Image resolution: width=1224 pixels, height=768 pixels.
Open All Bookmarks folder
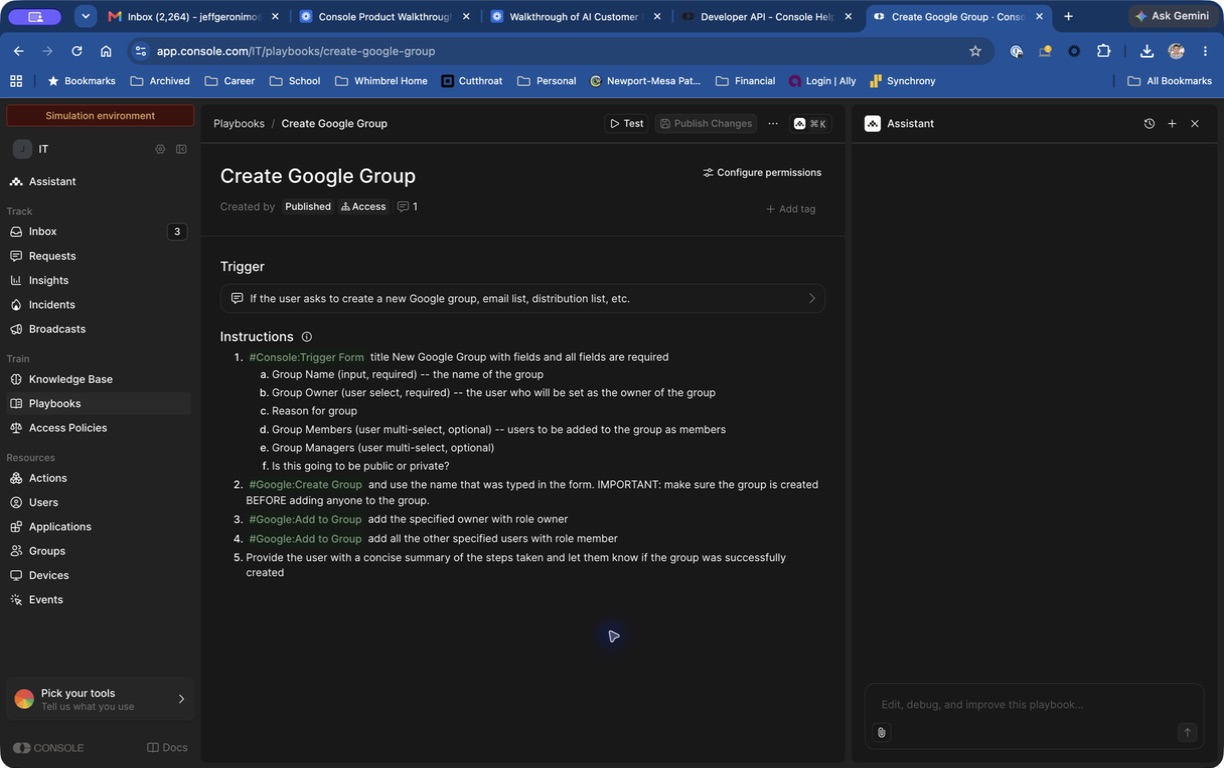click(1169, 81)
